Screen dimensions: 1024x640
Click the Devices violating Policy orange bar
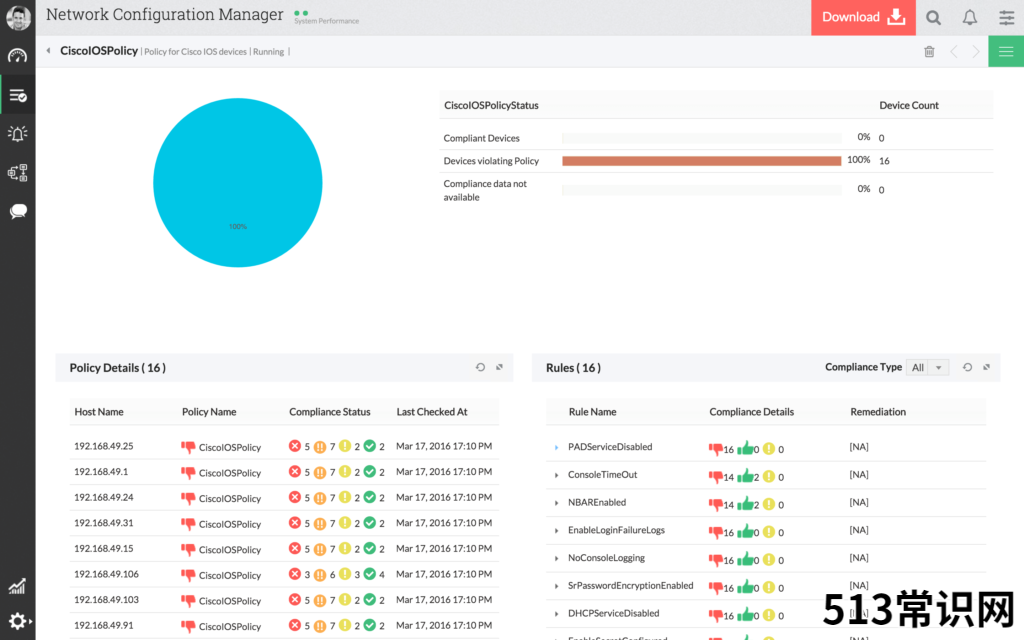click(701, 161)
